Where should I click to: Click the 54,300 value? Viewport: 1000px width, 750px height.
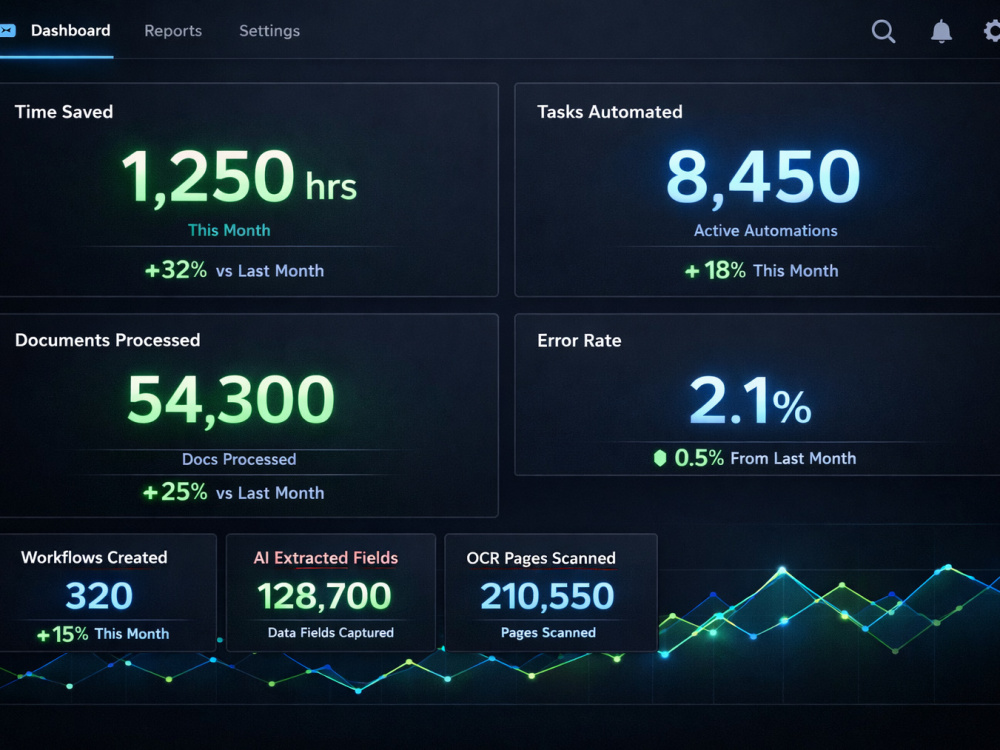pos(231,400)
